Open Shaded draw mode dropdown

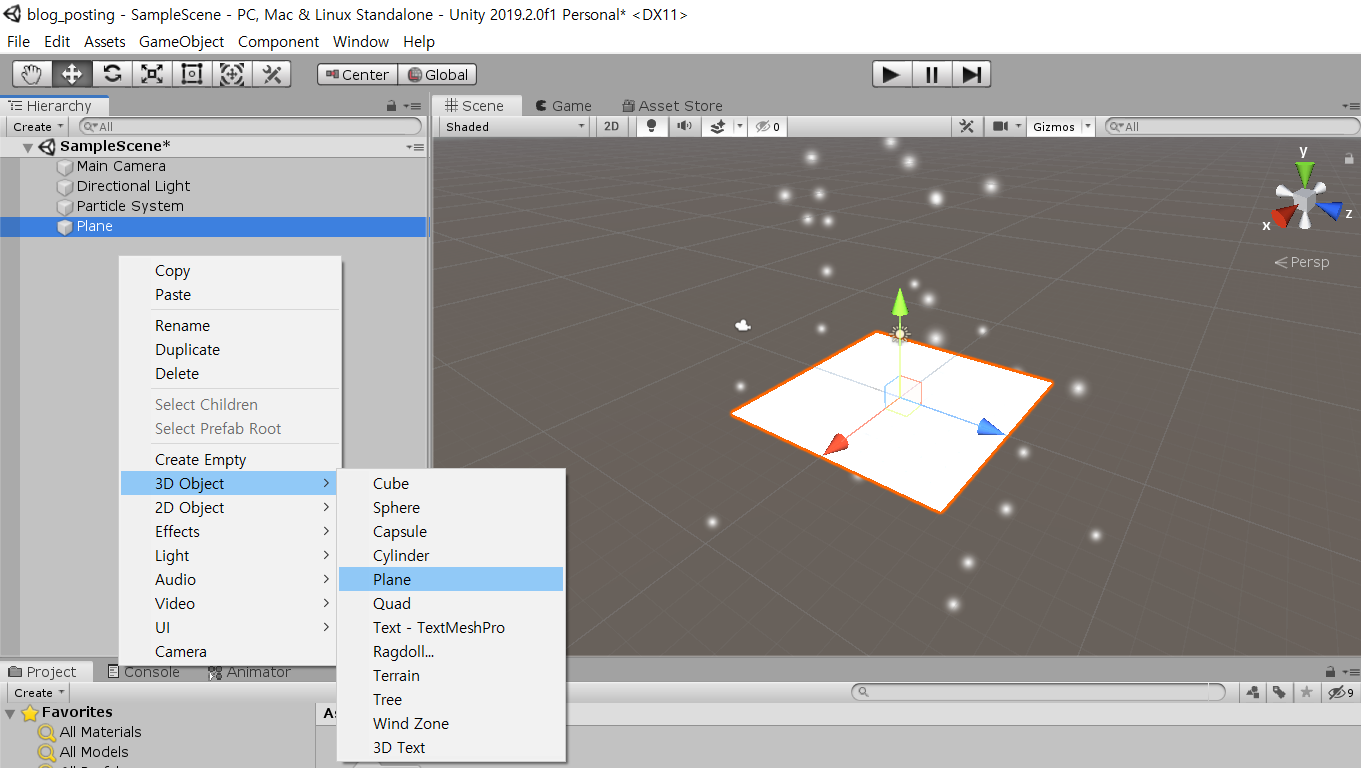coord(515,126)
